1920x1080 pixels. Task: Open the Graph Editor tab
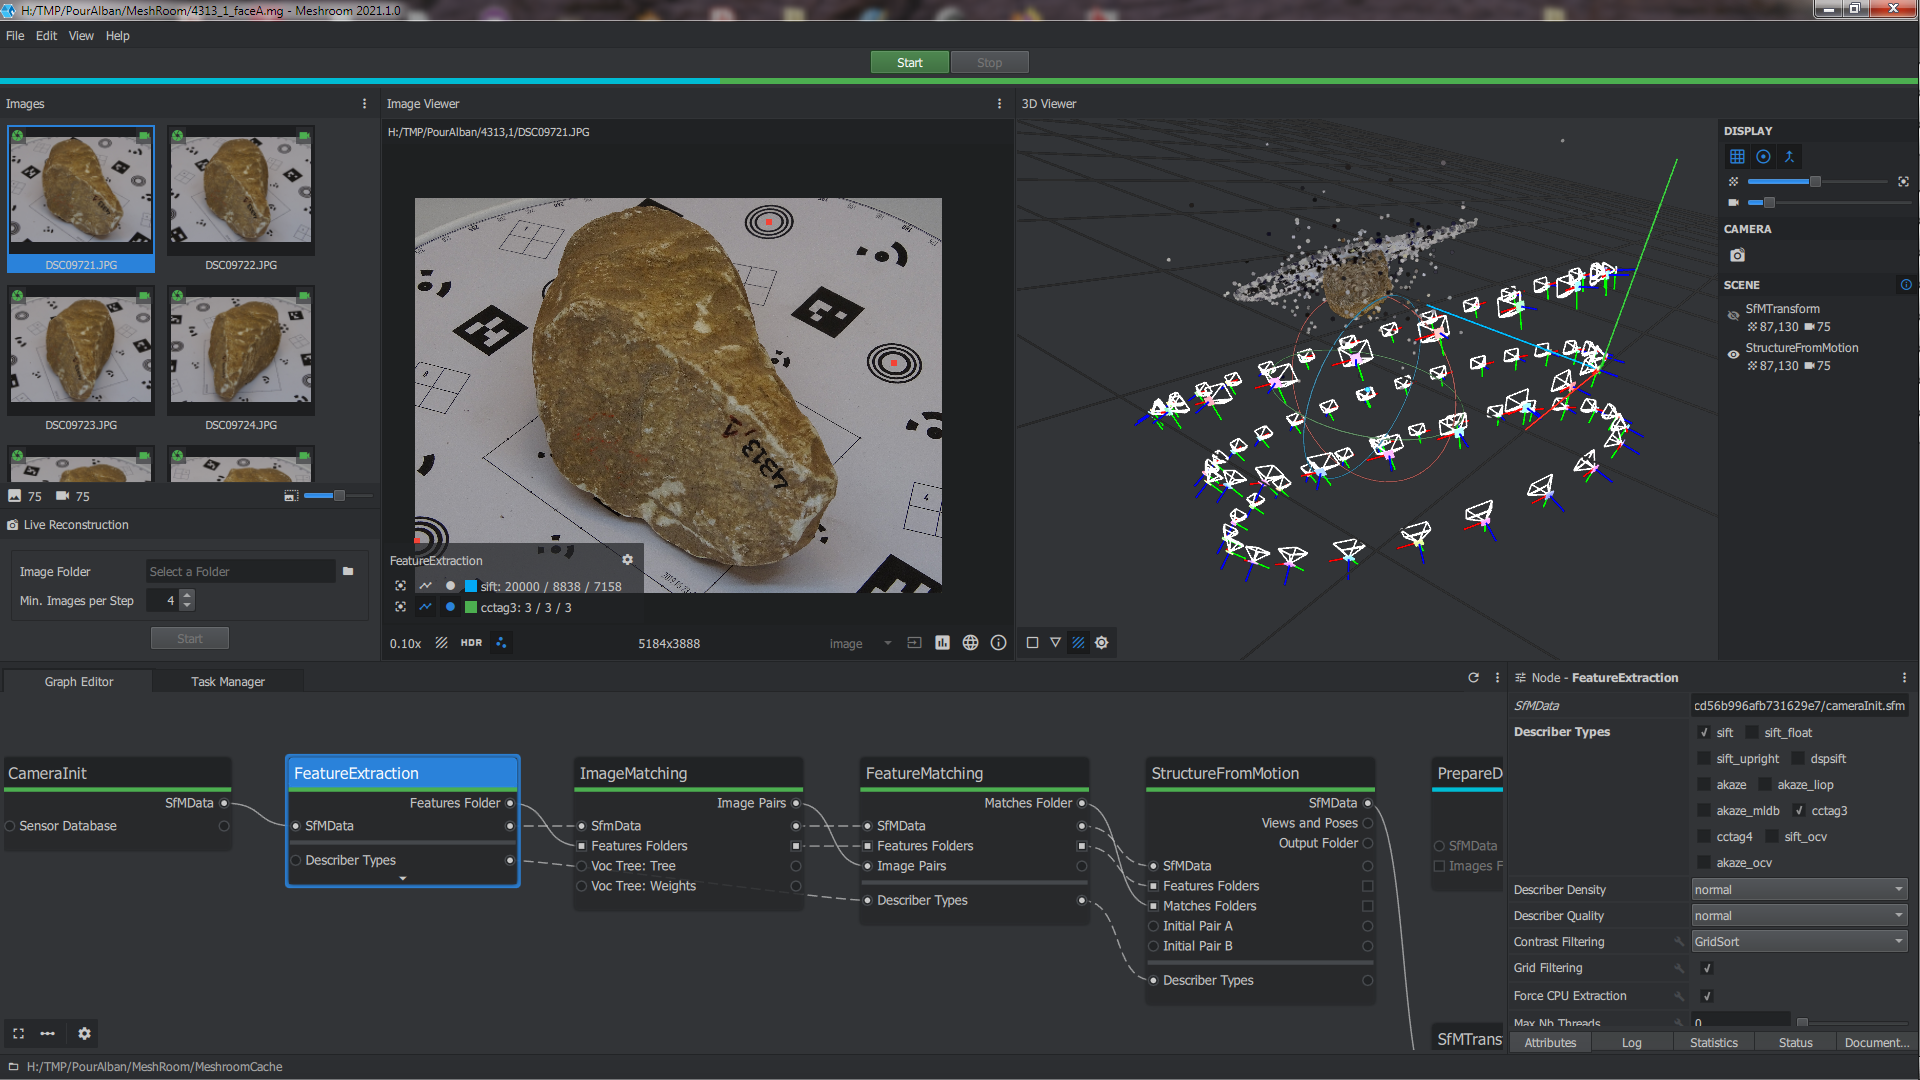tap(76, 682)
